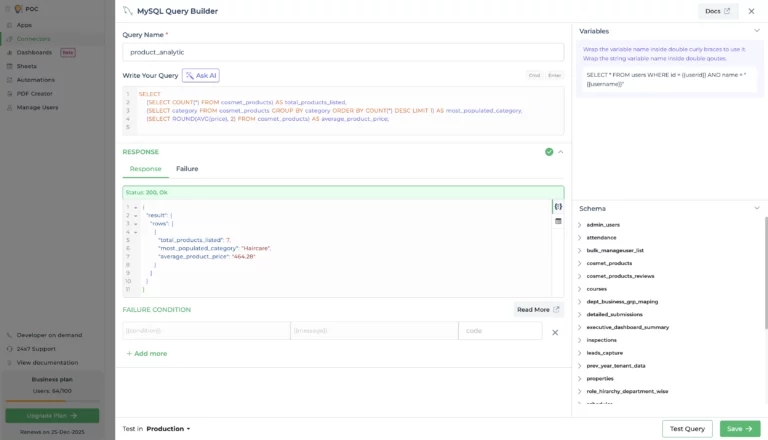
Task: Switch to the Failure tab
Action: click(187, 169)
